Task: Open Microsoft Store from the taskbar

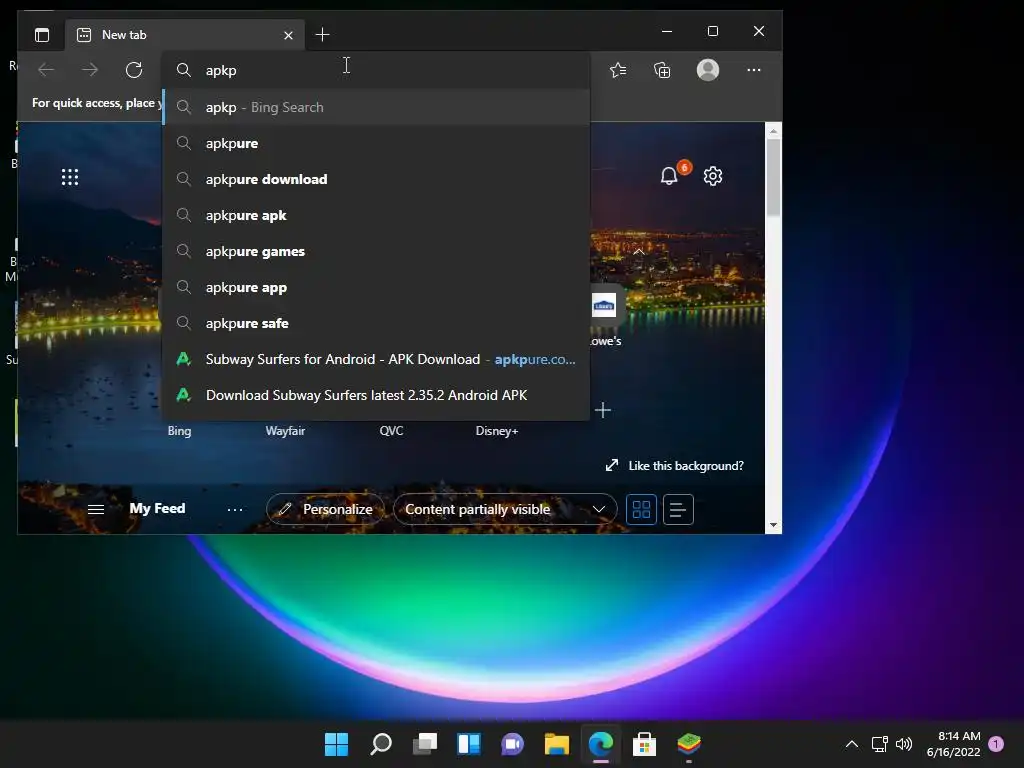Action: click(x=645, y=744)
